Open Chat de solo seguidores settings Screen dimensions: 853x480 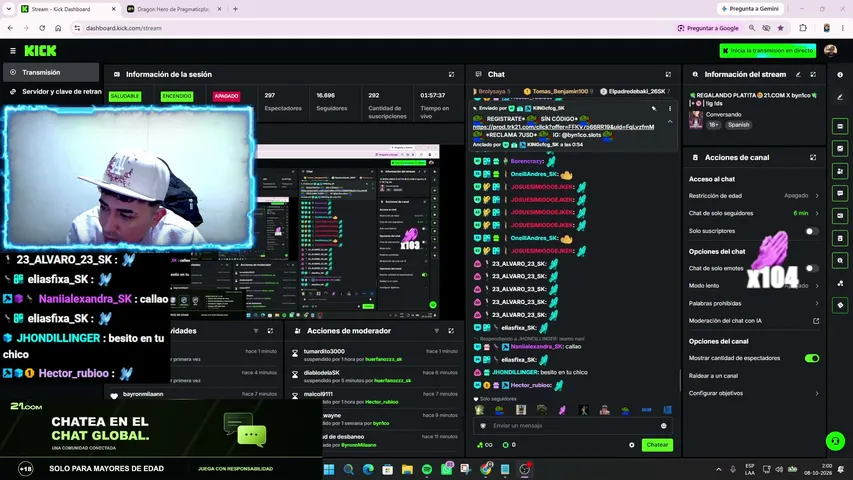753,213
